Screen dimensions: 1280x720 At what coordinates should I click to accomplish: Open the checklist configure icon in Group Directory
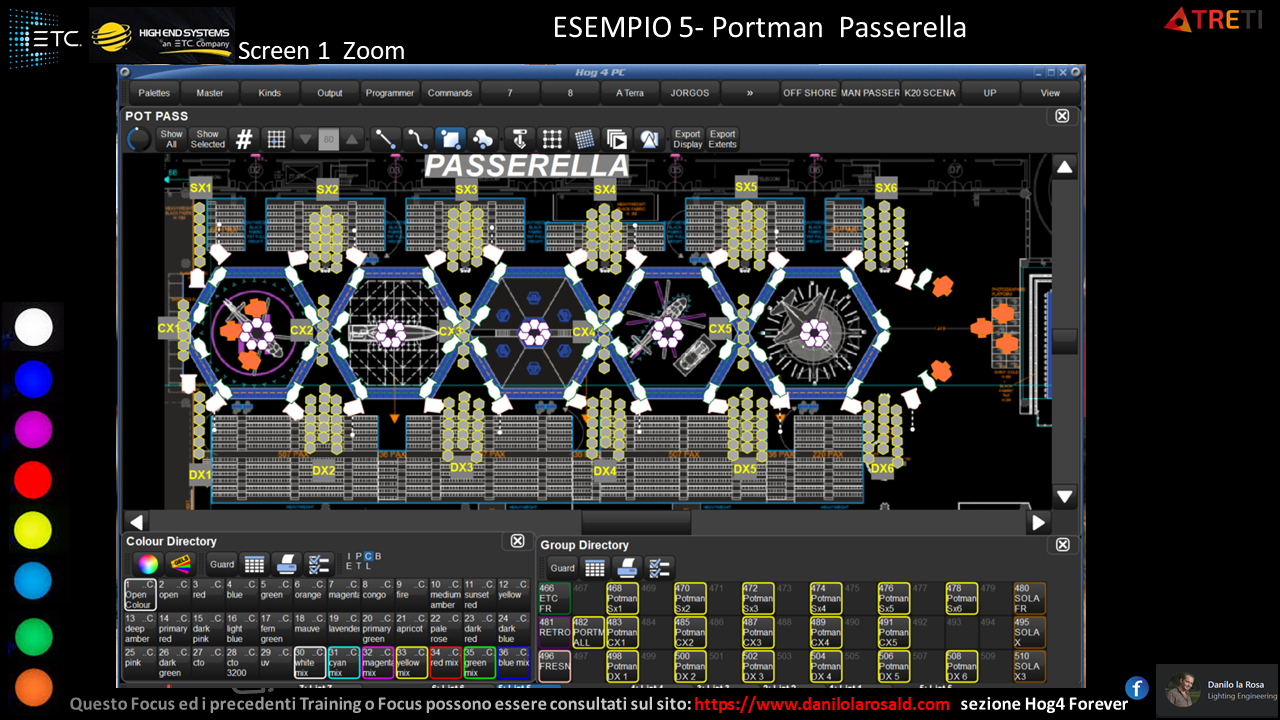click(x=659, y=568)
